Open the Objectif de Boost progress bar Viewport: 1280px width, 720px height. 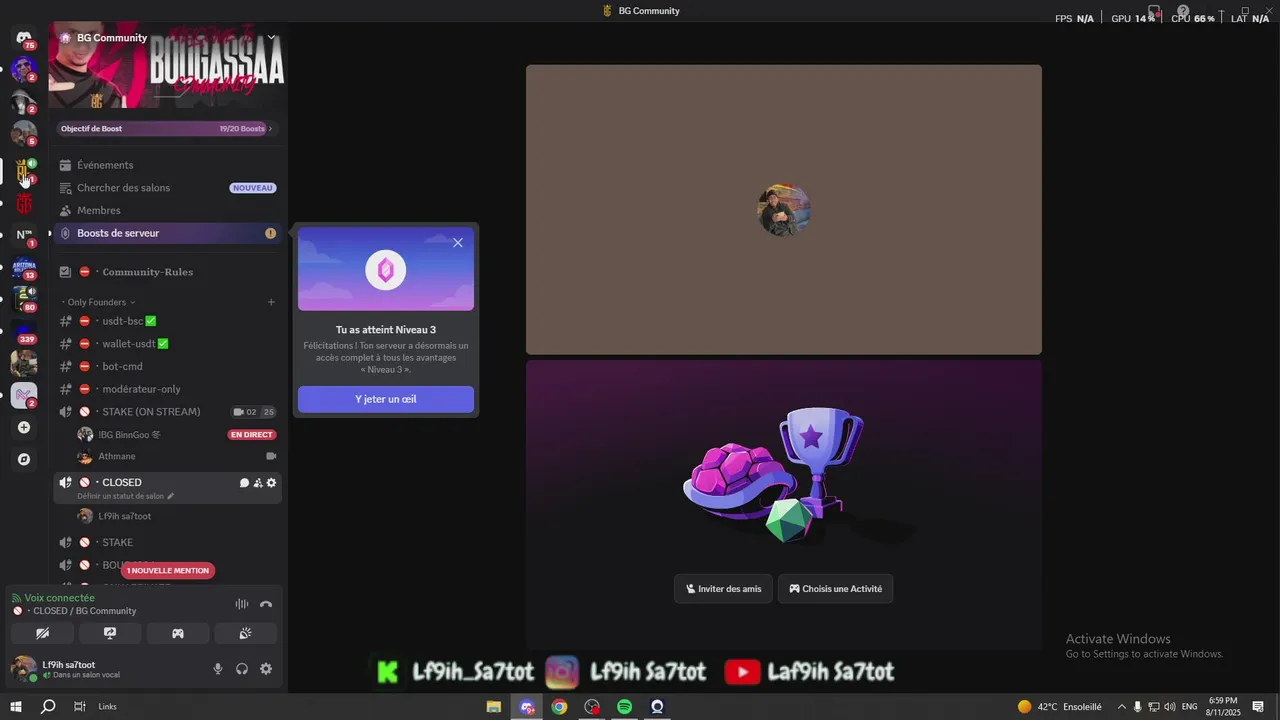[166, 128]
